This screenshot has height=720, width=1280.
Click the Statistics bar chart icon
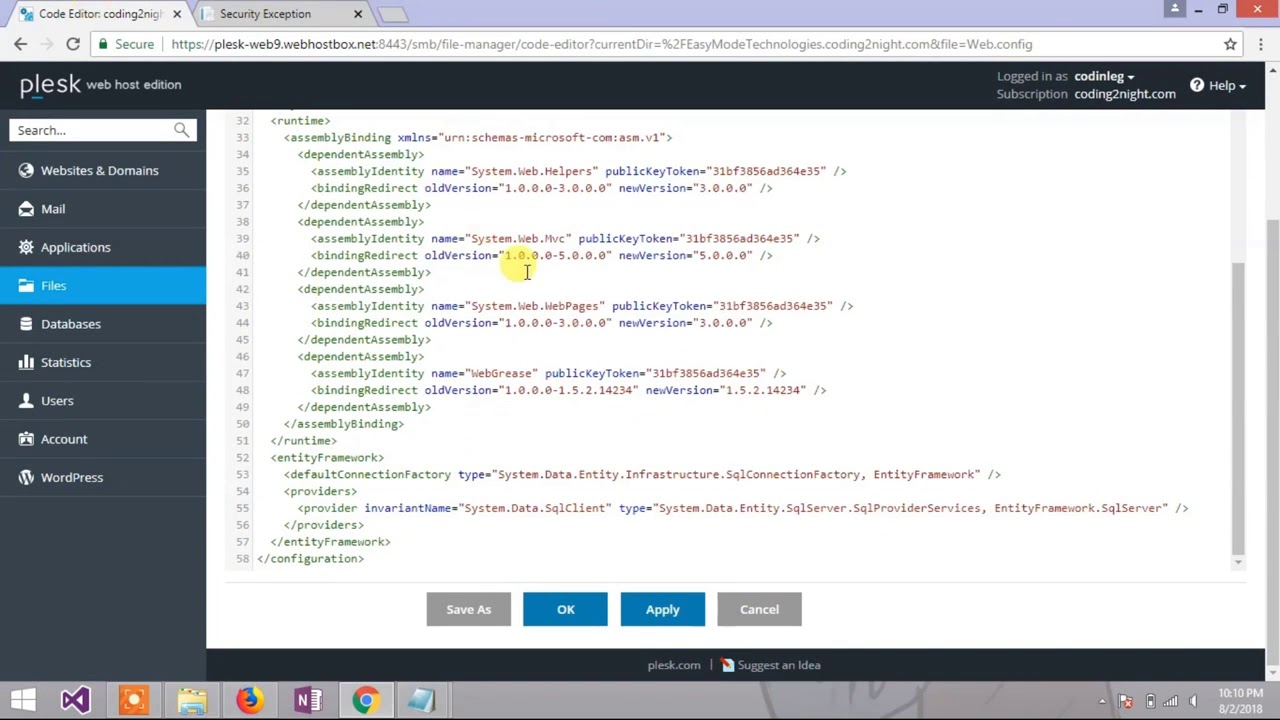pos(26,362)
